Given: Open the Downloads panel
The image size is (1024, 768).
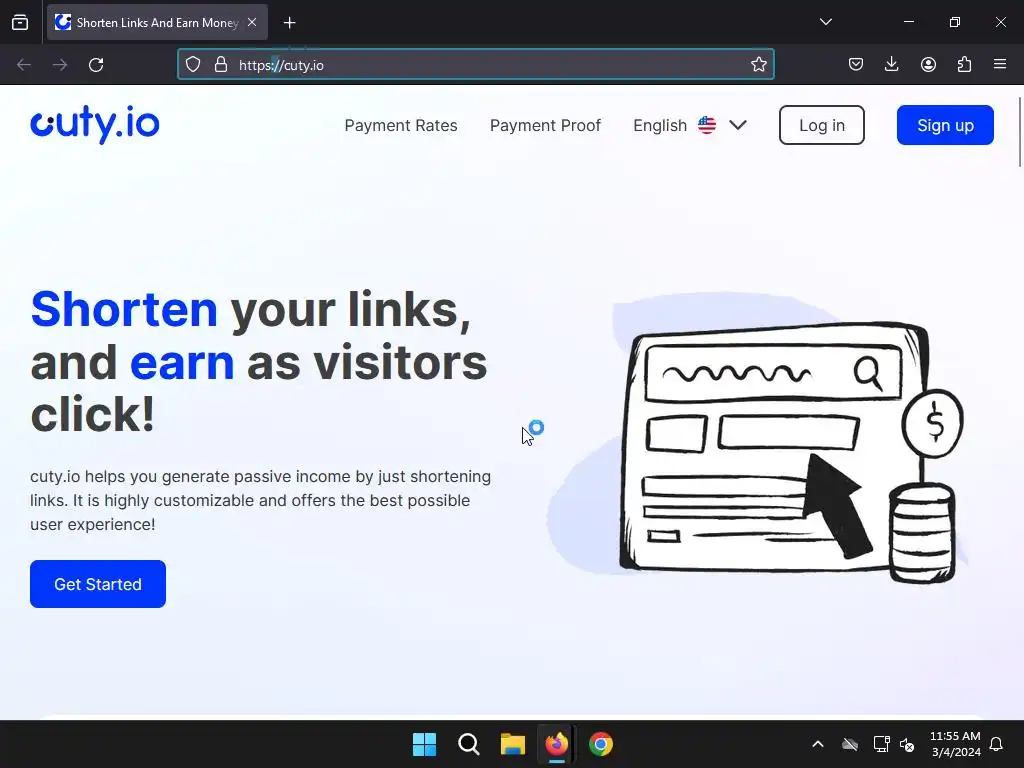Looking at the screenshot, I should click(x=891, y=65).
